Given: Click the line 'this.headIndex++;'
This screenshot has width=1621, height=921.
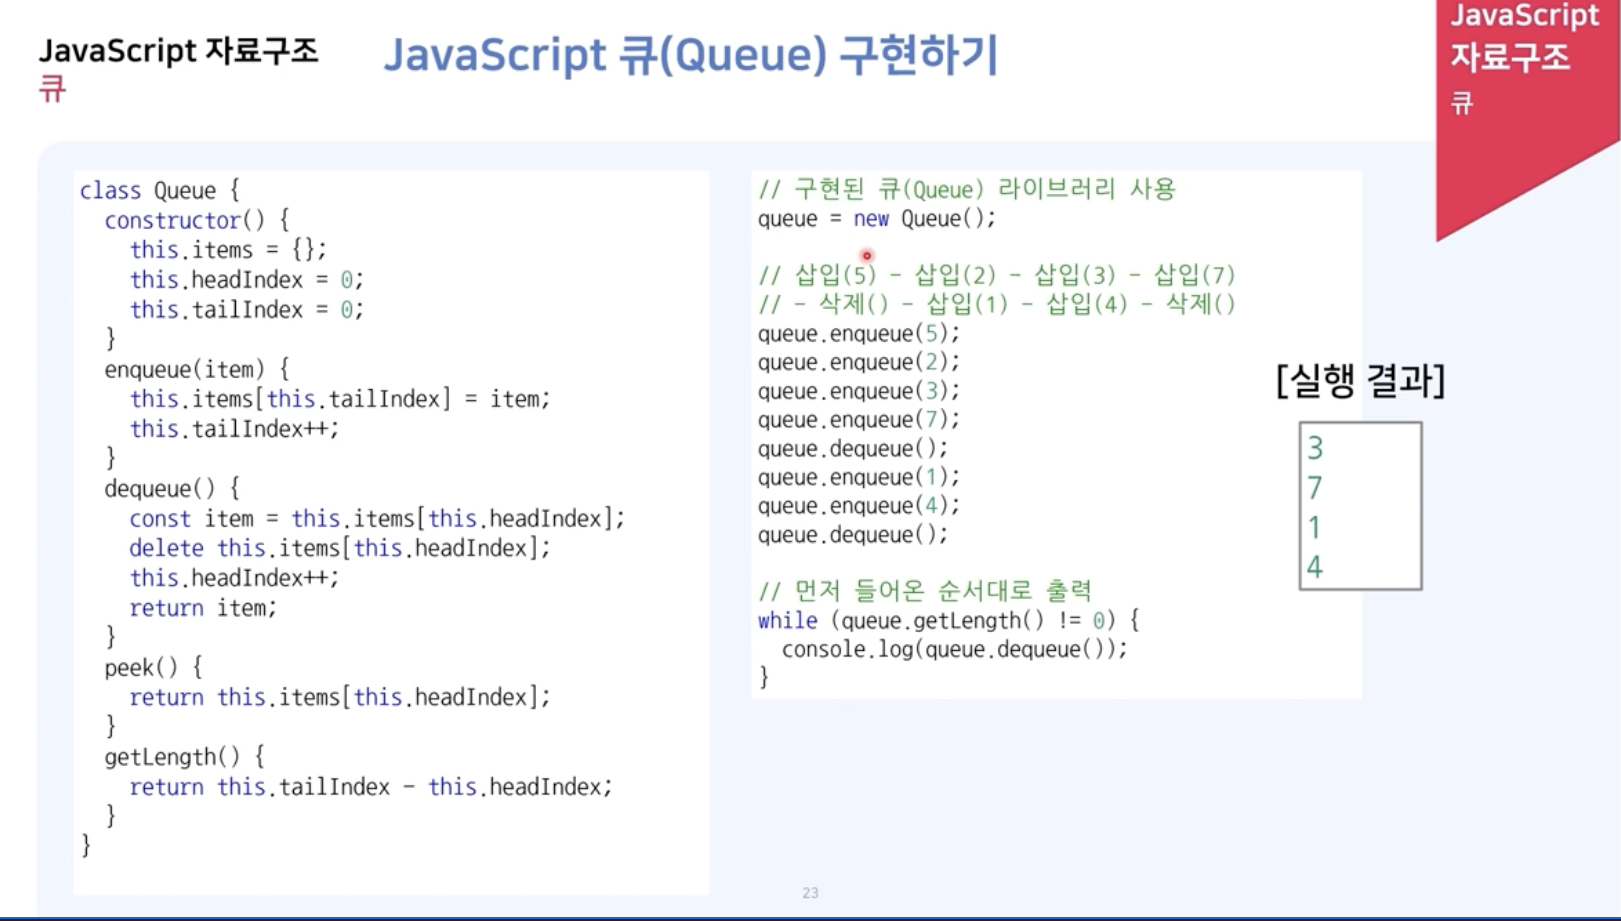Looking at the screenshot, I should (x=234, y=578).
